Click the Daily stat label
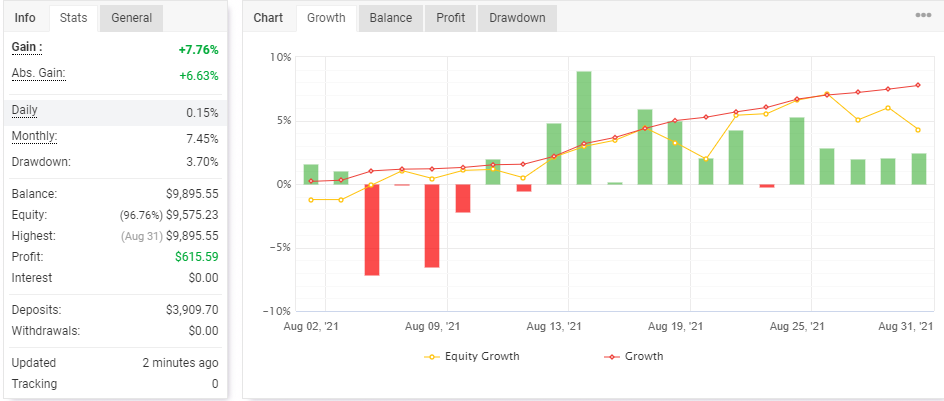944x401 pixels. click(x=25, y=111)
